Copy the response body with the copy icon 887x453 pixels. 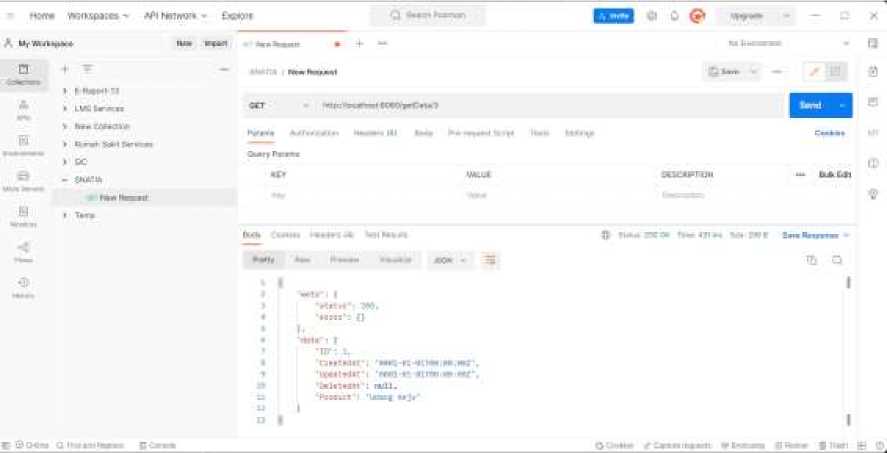[x=812, y=260]
